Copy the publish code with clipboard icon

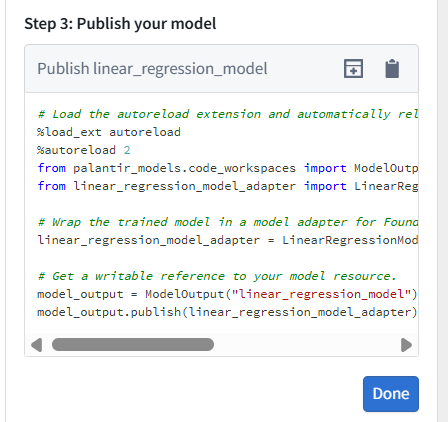click(x=392, y=69)
